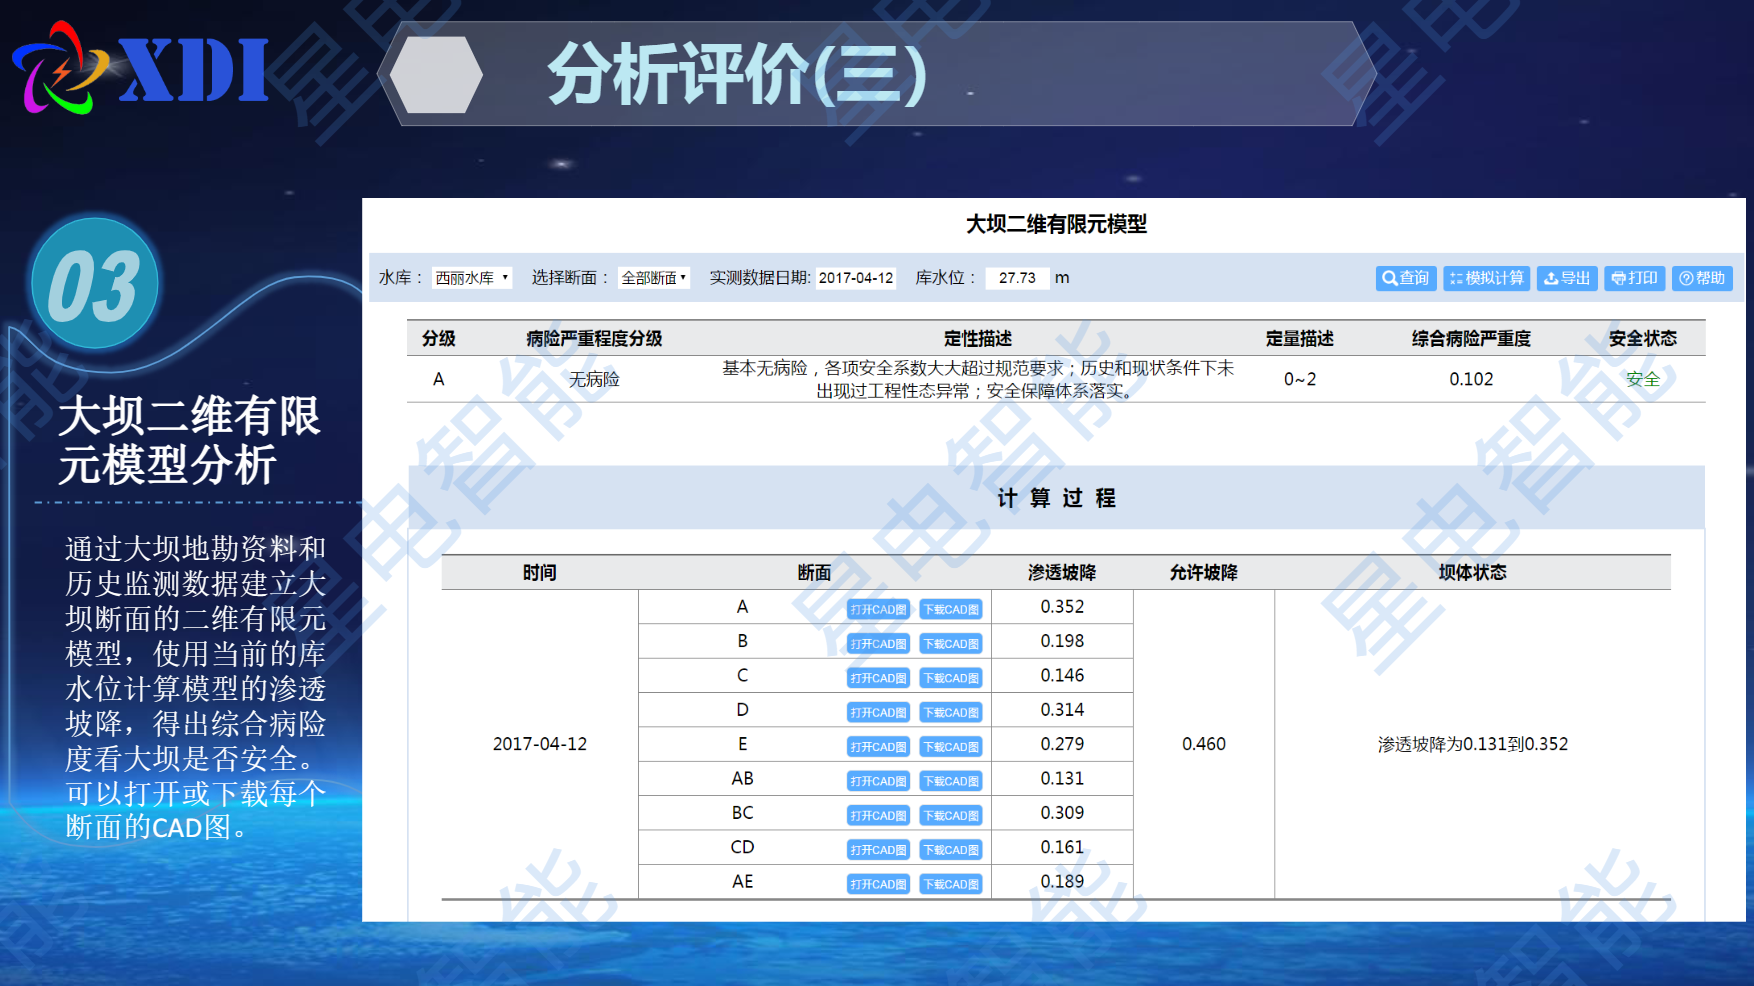Viewport: 1754px width, 986px height.
Task: Click the 2017-04-12 time cell
Action: coord(540,744)
